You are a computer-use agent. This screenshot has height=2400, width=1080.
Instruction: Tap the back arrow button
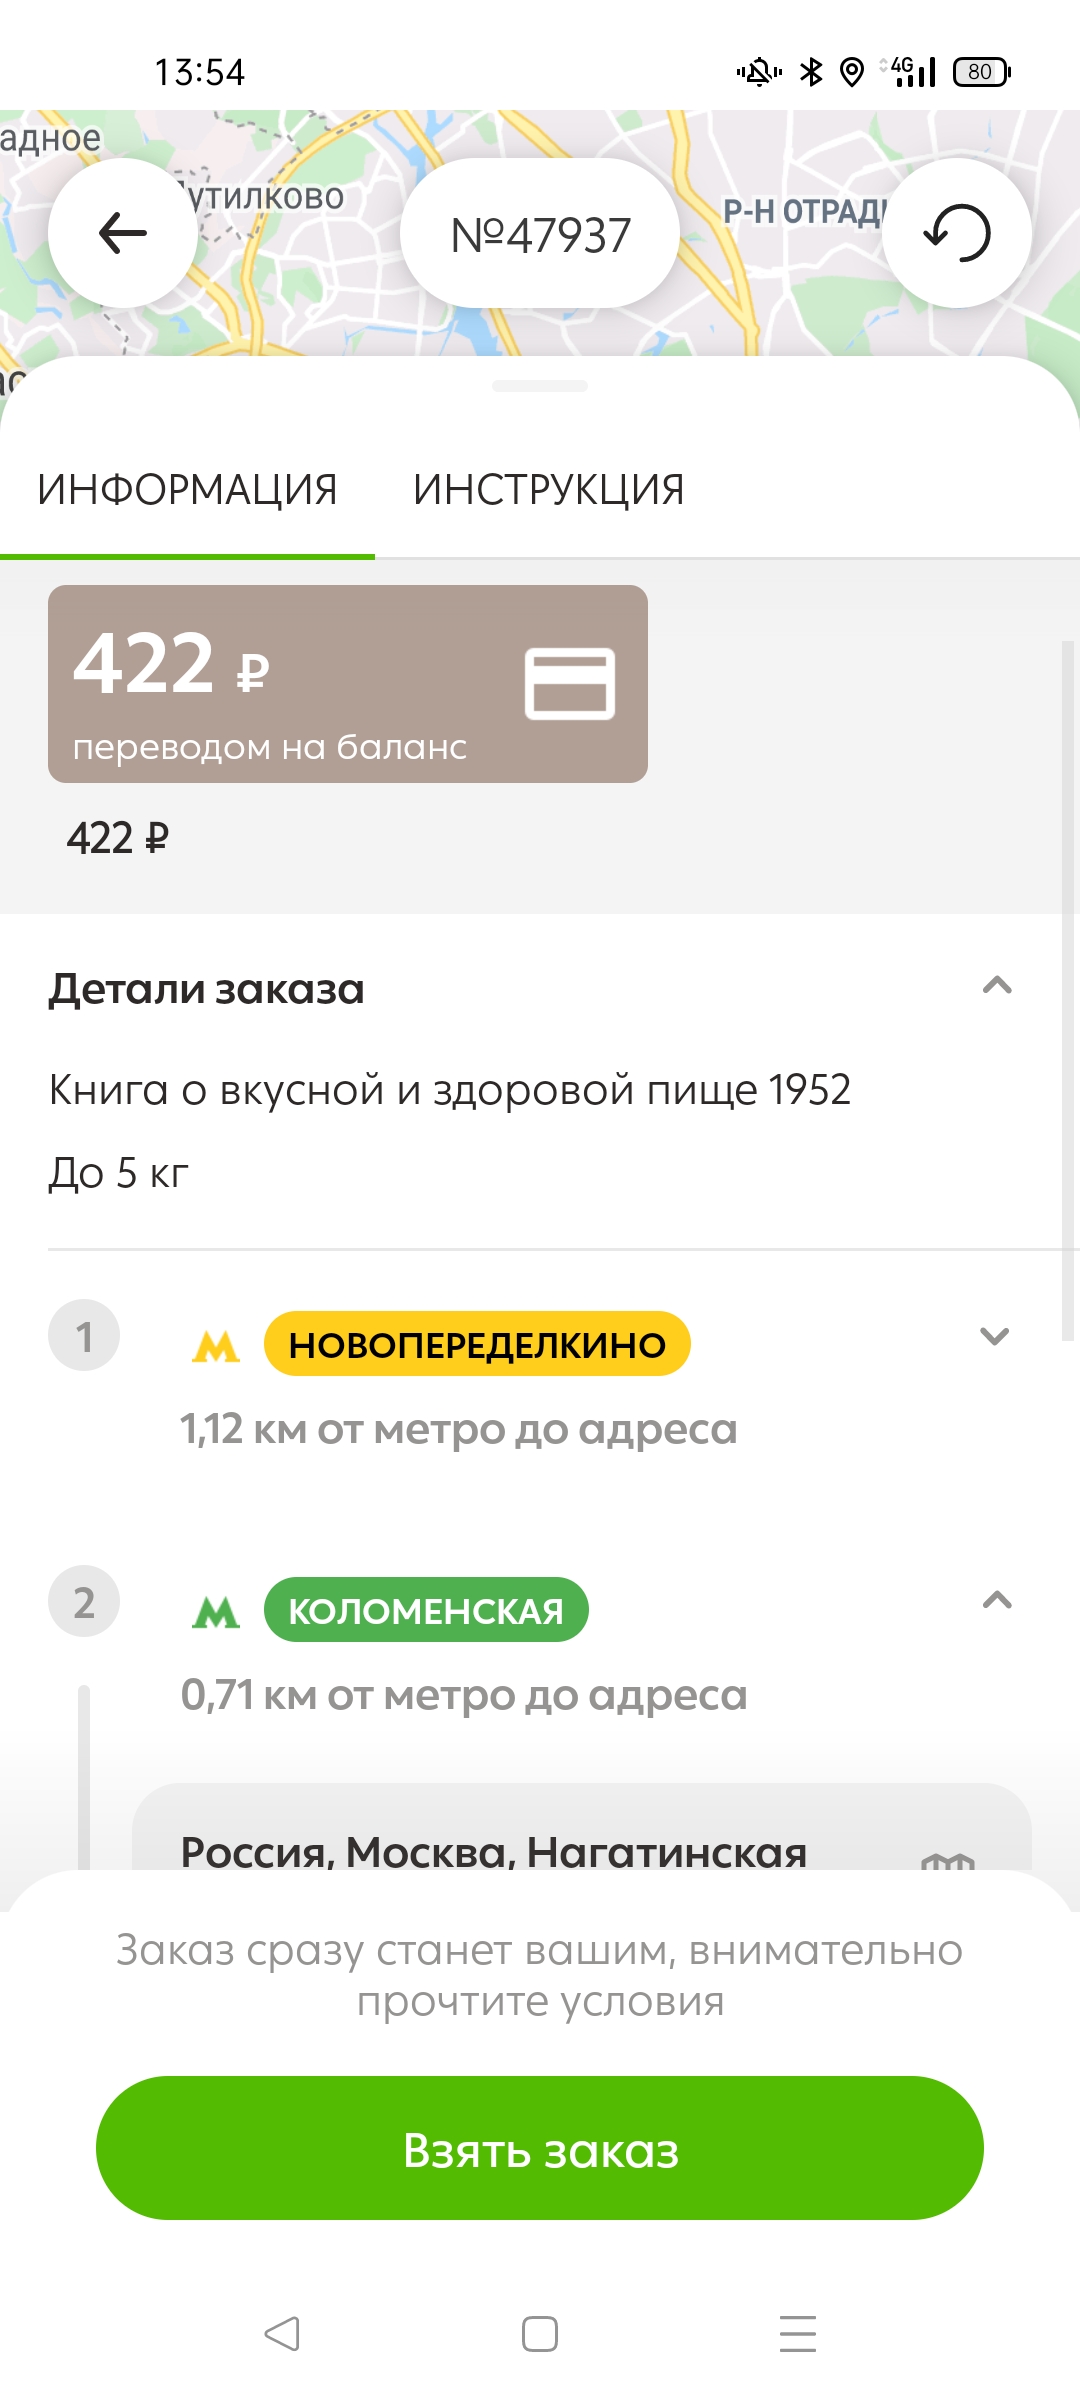tap(123, 233)
